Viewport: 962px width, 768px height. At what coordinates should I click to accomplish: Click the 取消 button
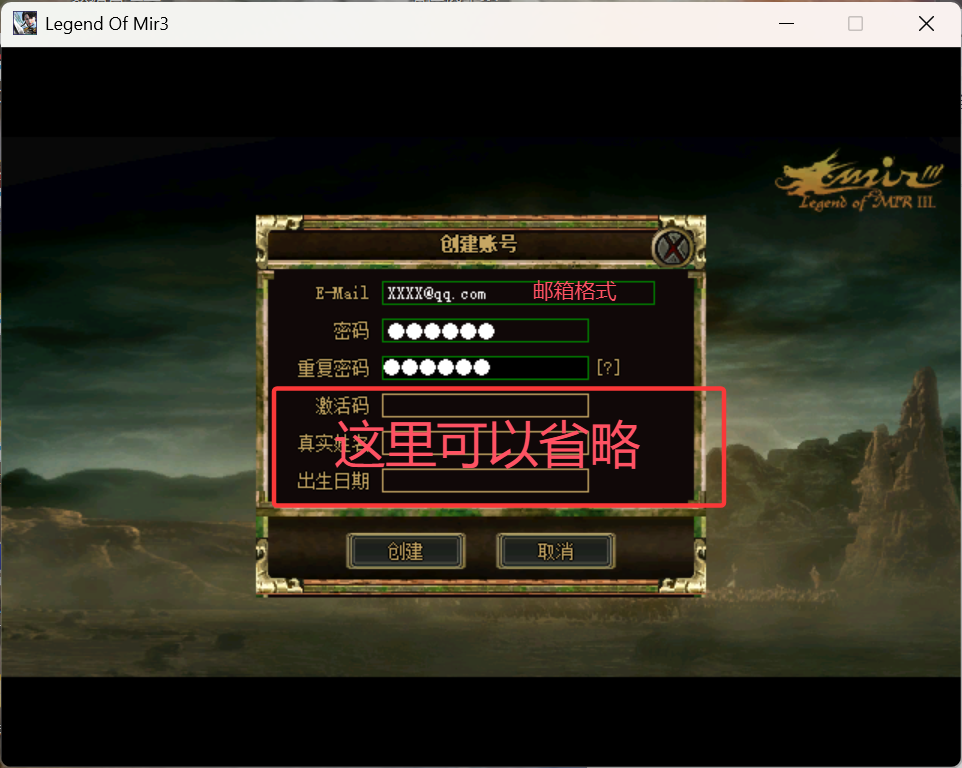555,551
